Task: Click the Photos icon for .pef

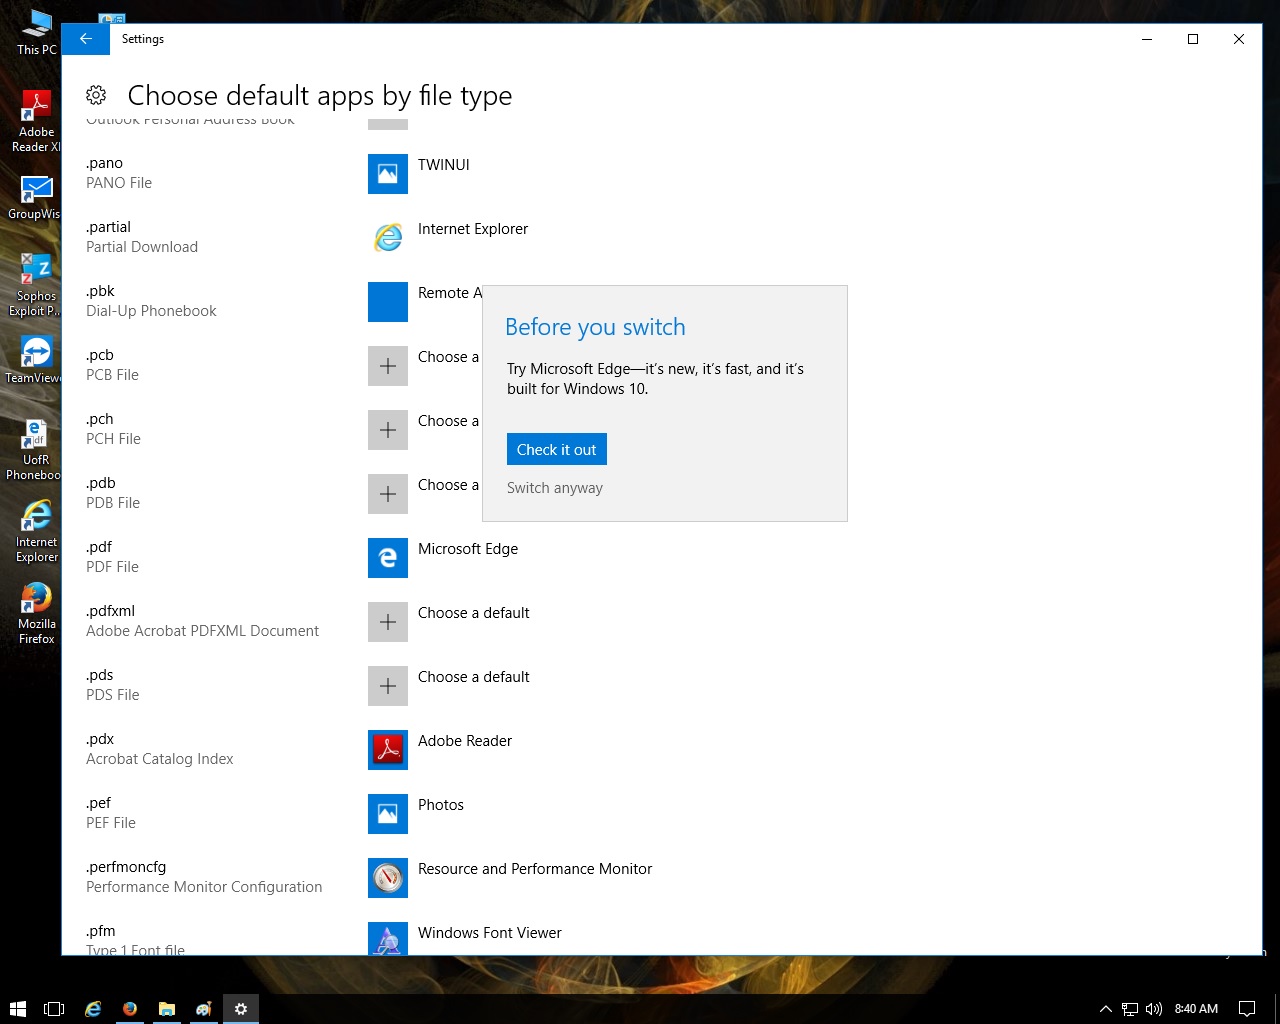Action: coord(388,814)
